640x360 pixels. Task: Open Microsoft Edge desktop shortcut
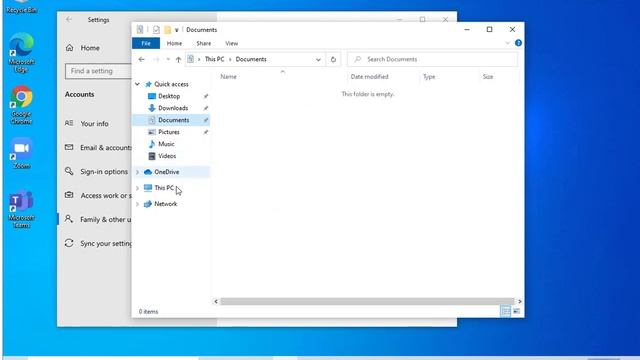(x=21, y=53)
